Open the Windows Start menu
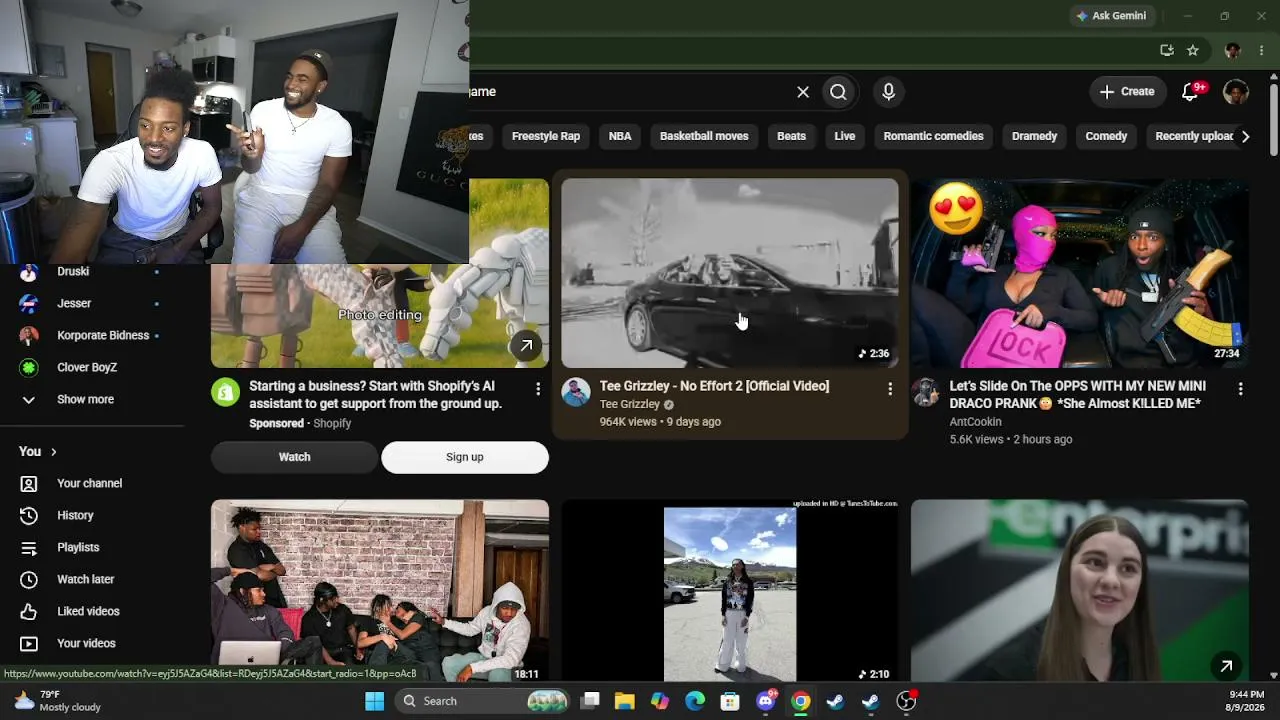 (375, 701)
